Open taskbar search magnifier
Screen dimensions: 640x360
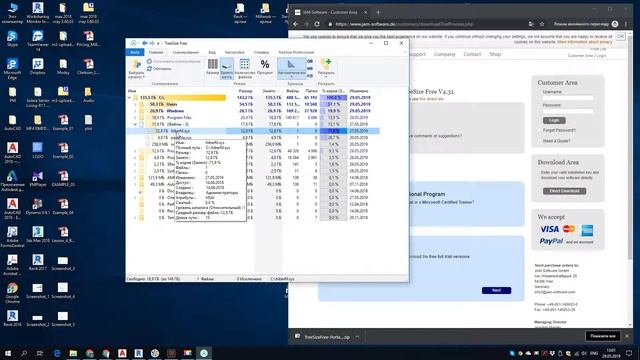(x=24, y=353)
